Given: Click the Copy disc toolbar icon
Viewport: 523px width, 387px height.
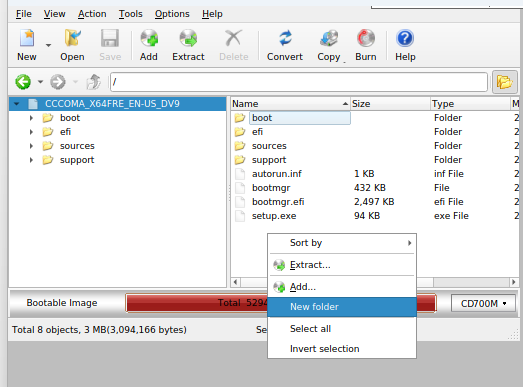Looking at the screenshot, I should coord(329,38).
